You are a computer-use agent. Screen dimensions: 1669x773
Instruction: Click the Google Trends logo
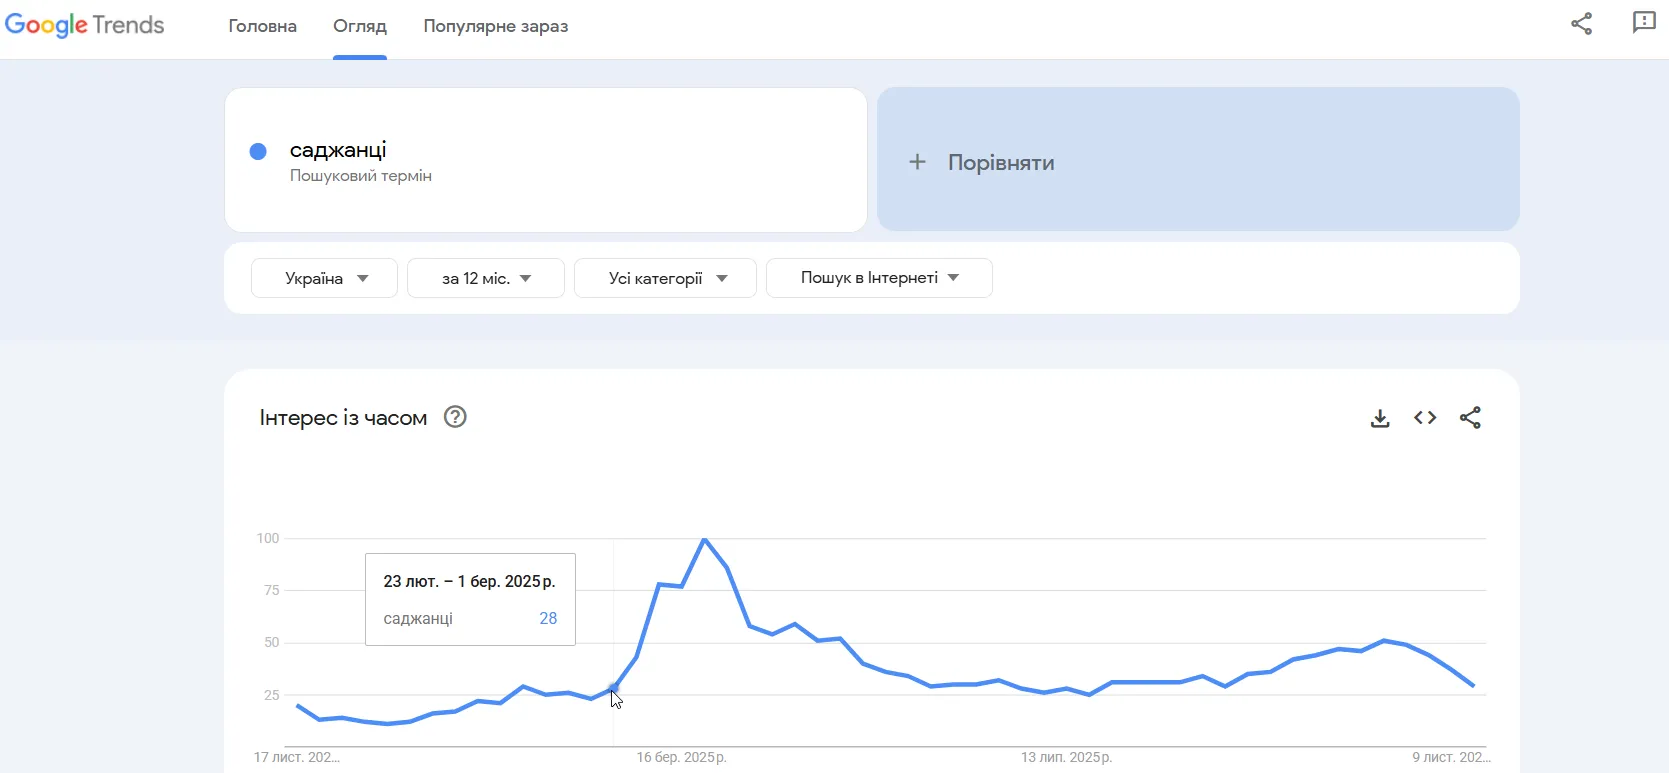pos(85,25)
